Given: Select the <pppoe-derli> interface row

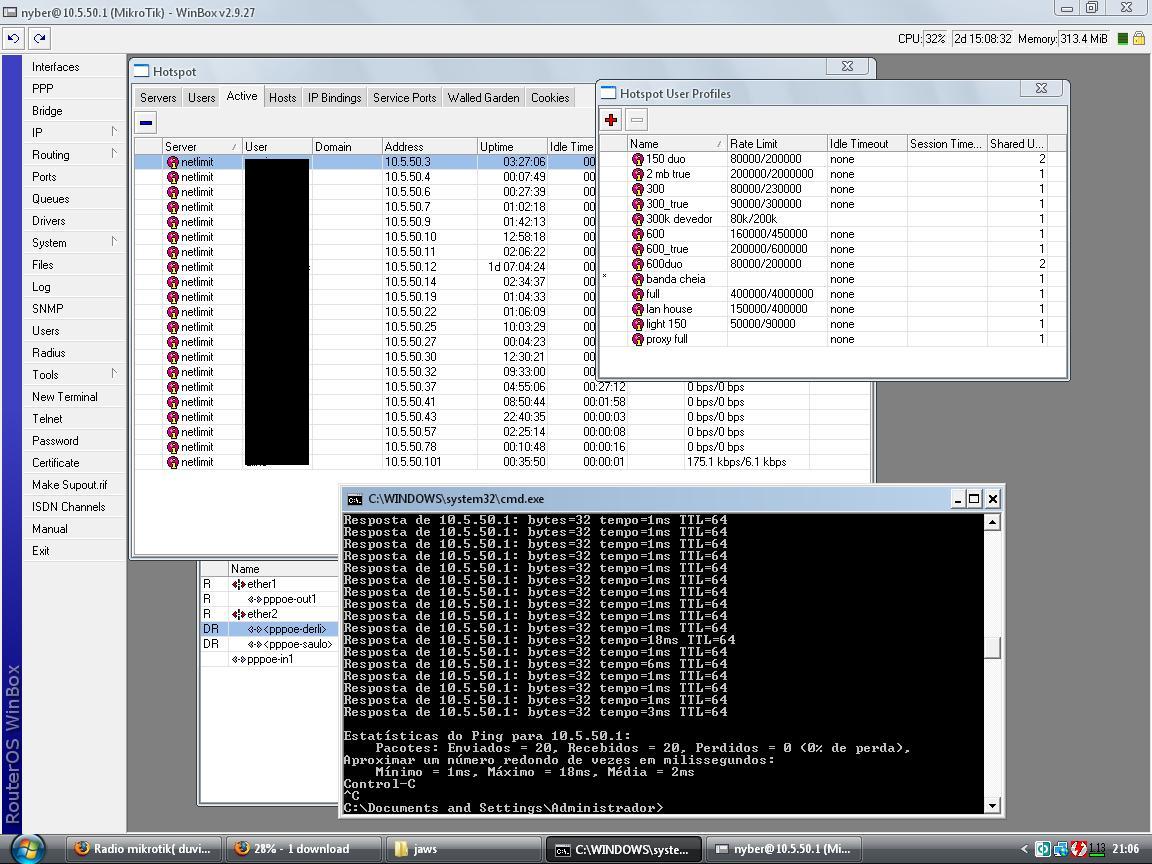Looking at the screenshot, I should 269,630.
